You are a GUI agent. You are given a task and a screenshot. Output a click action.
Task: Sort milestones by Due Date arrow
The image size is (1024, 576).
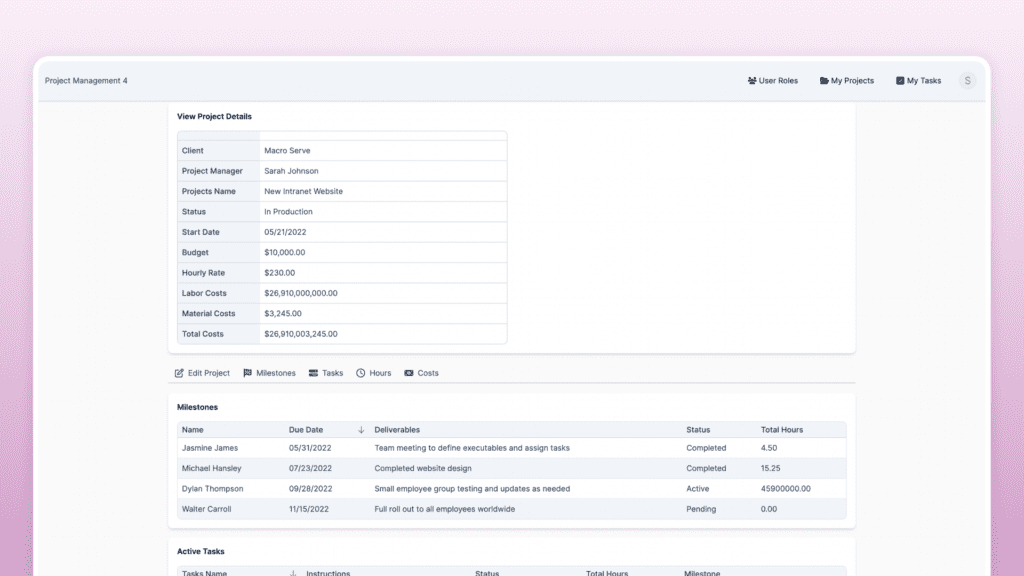pos(361,430)
